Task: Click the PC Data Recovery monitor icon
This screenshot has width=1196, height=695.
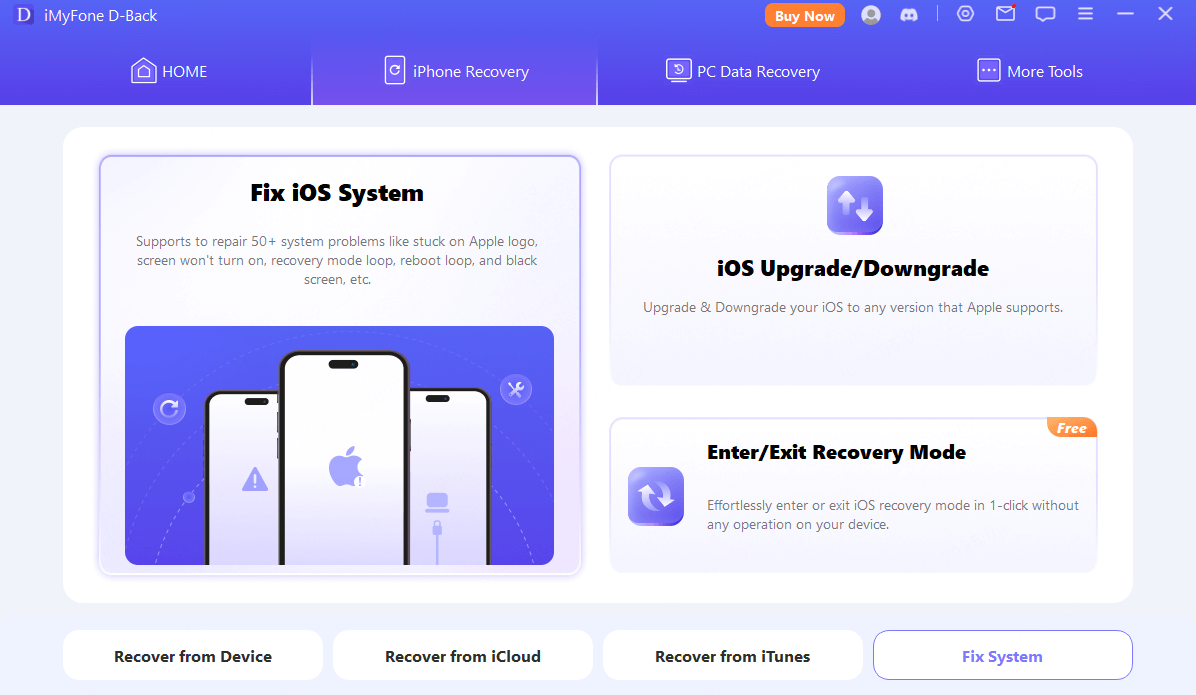Action: (x=678, y=70)
